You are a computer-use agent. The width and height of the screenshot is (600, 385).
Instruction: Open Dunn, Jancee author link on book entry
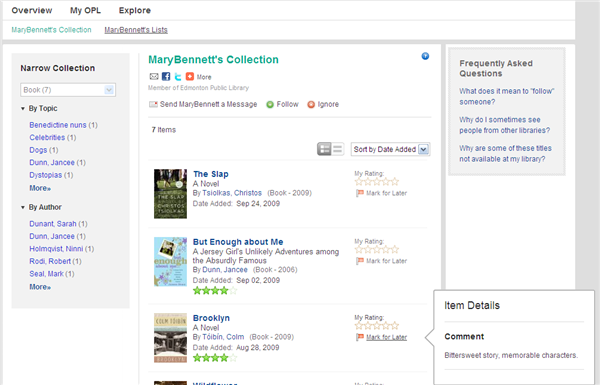pyautogui.click(x=225, y=269)
